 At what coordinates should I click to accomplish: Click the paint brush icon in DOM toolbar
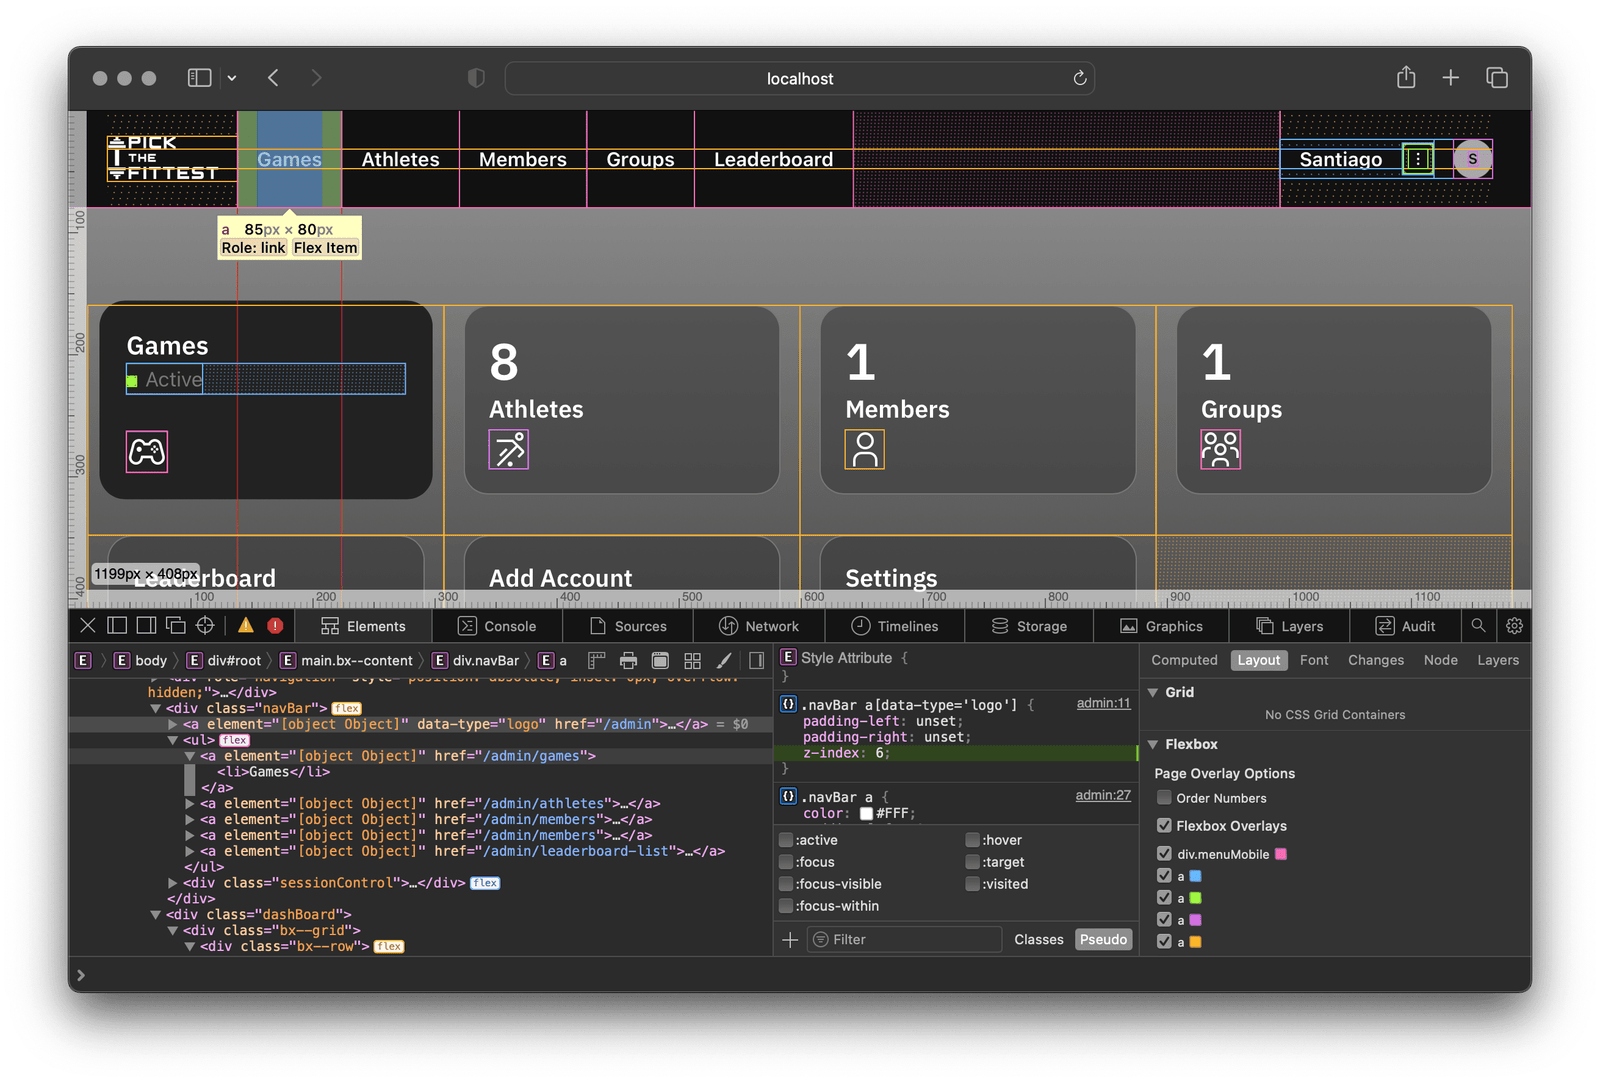pyautogui.click(x=724, y=661)
